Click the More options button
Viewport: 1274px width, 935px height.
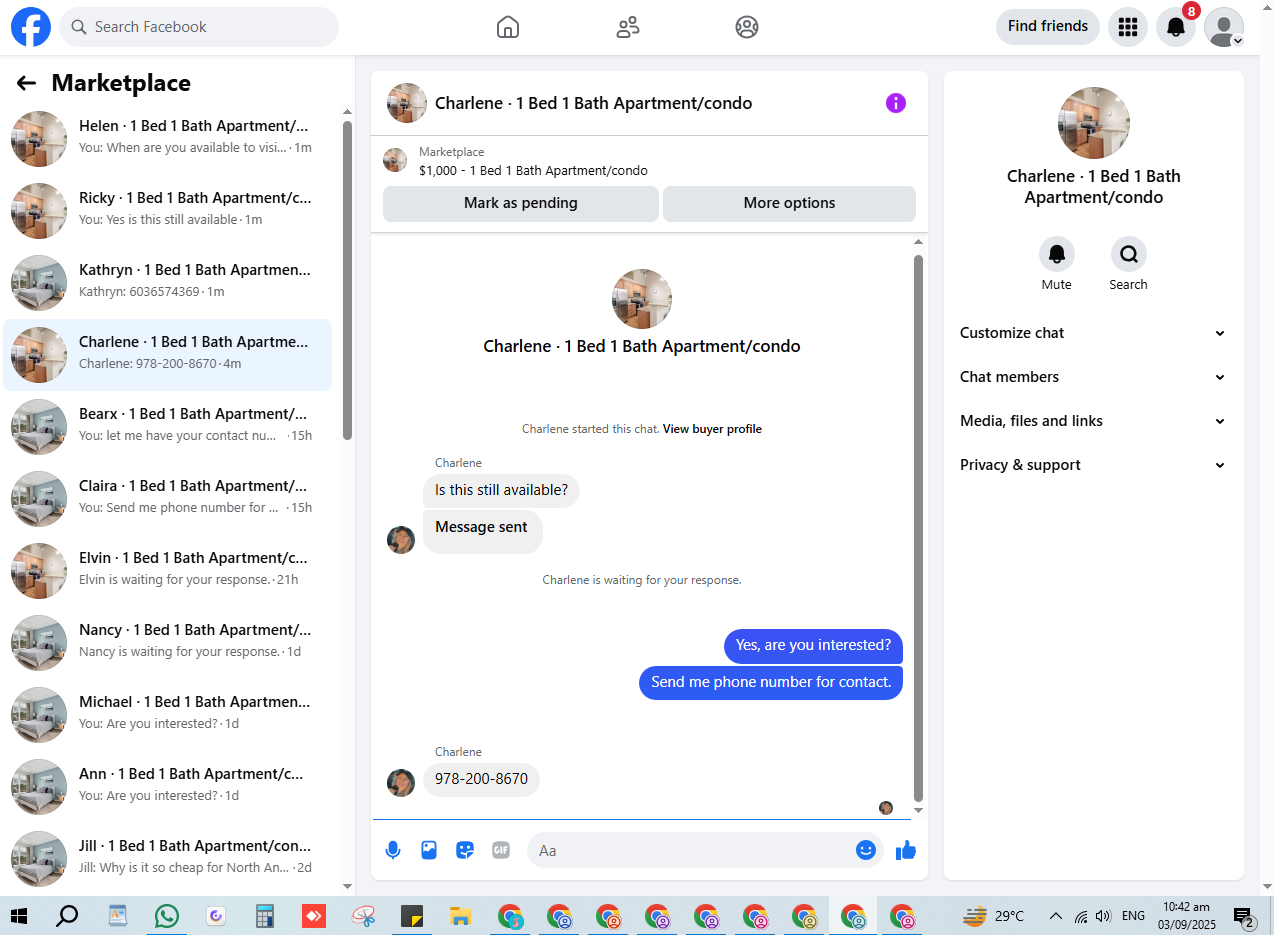pyautogui.click(x=789, y=203)
